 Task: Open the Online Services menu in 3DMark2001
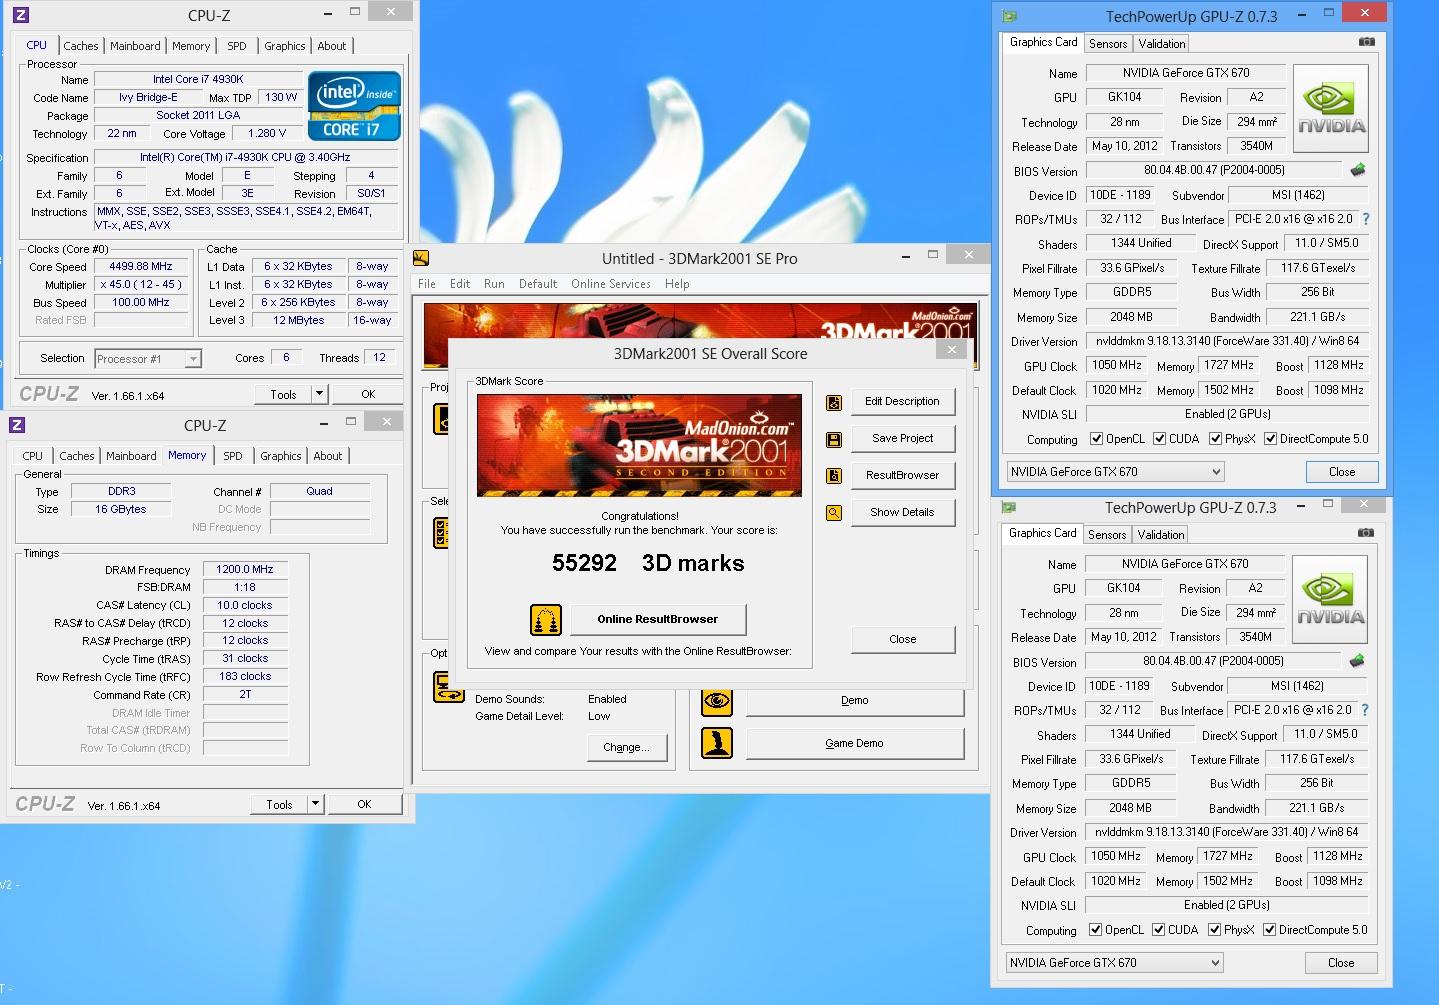click(611, 284)
